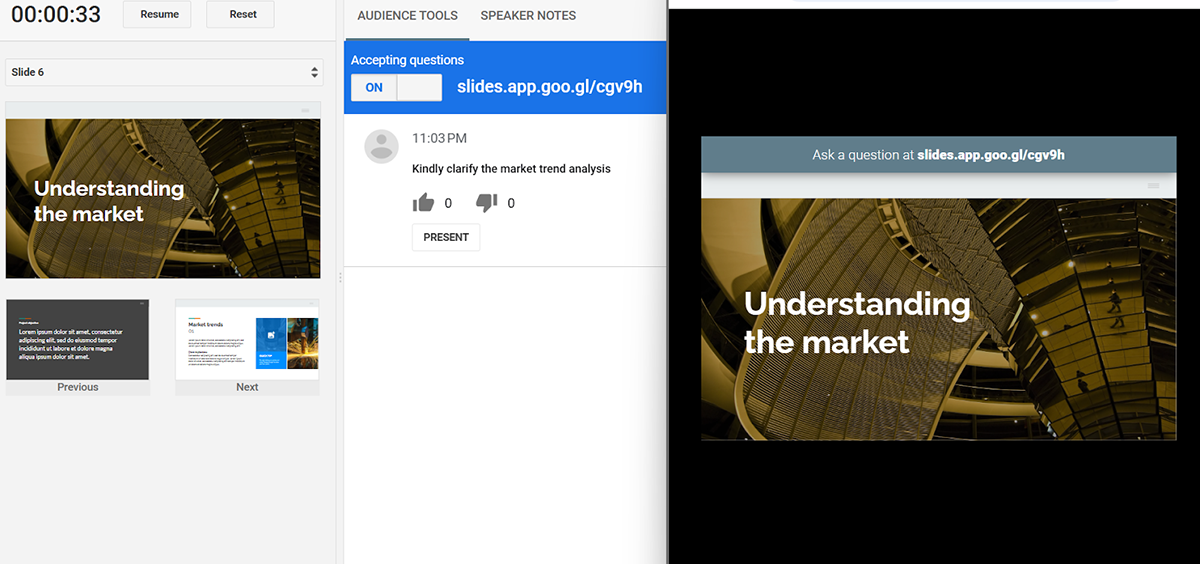
Task: Click the question author's avatar icon
Action: pyautogui.click(x=381, y=146)
